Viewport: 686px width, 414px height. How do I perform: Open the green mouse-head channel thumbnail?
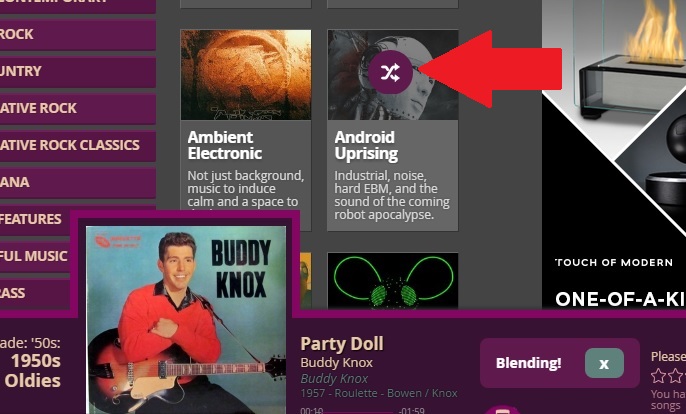click(393, 281)
